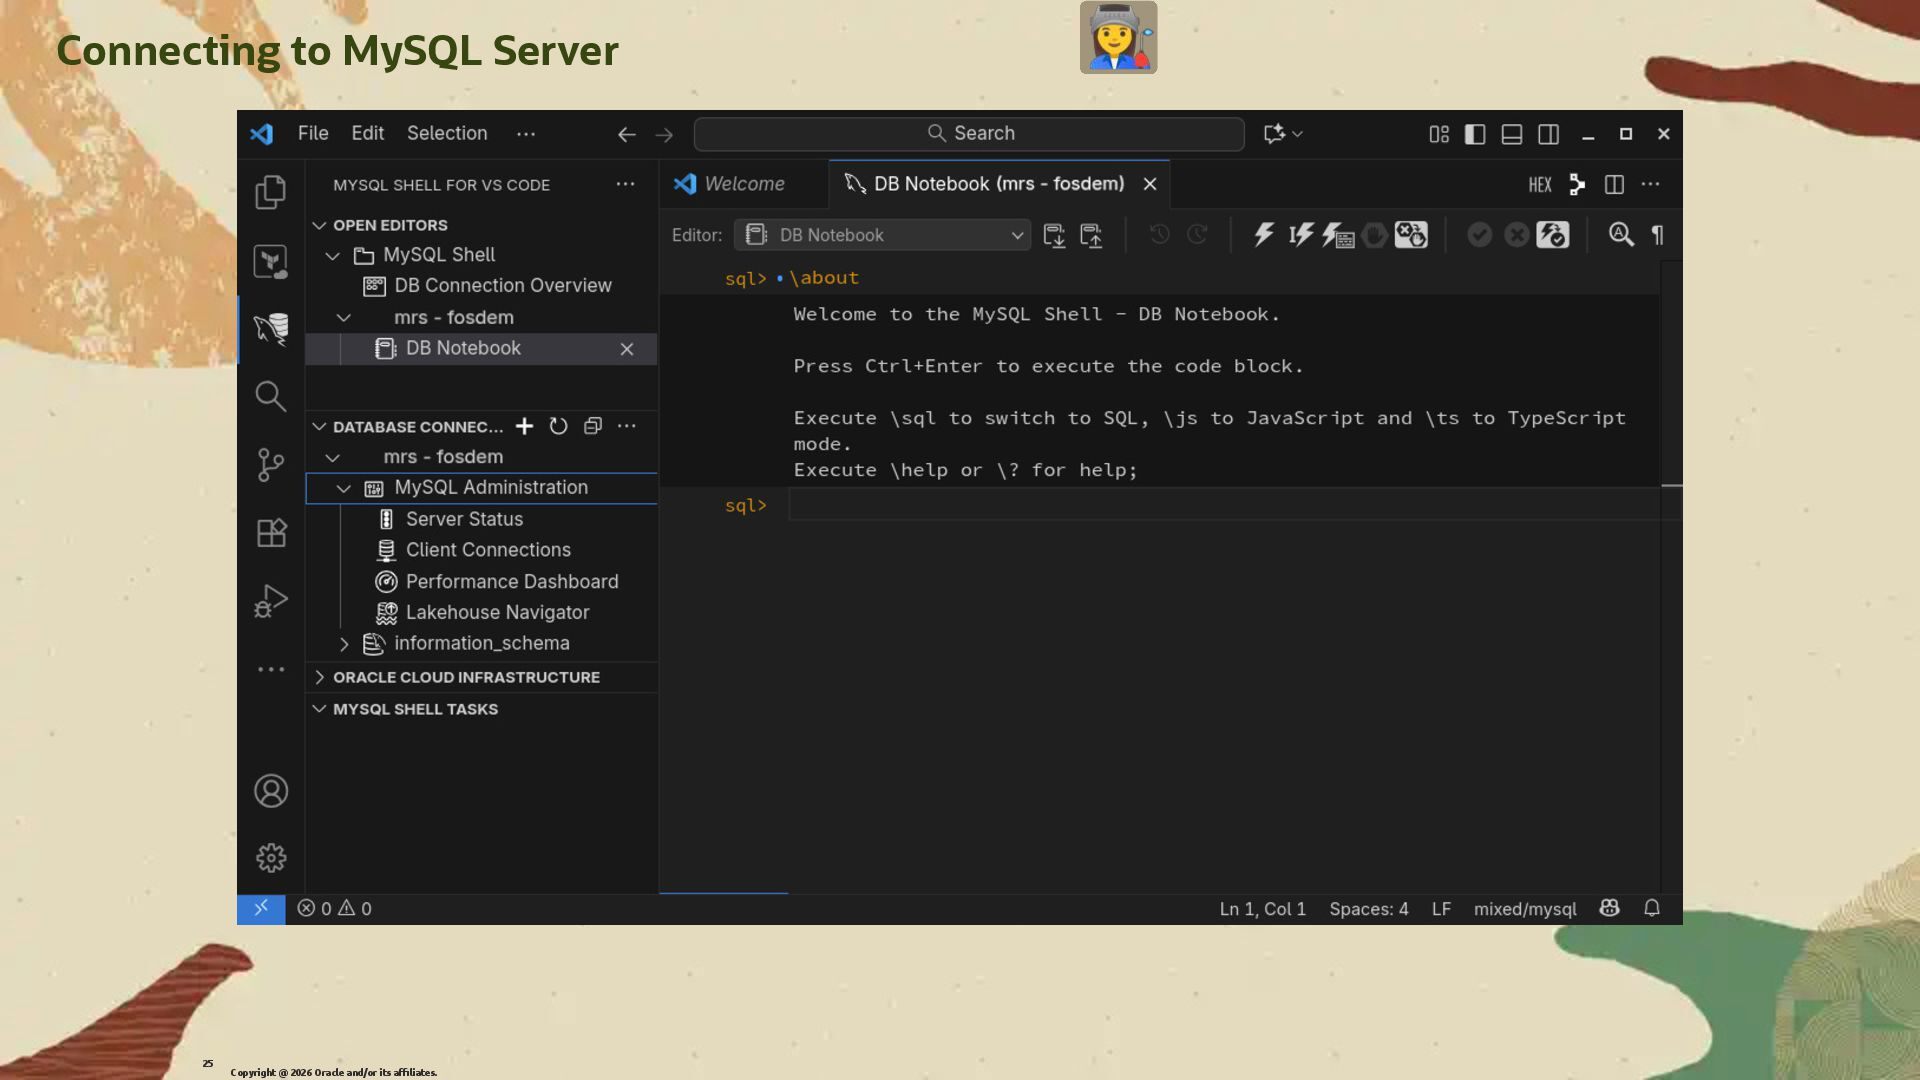Add a new database connection
Image resolution: width=1920 pixels, height=1080 pixels.
click(524, 426)
